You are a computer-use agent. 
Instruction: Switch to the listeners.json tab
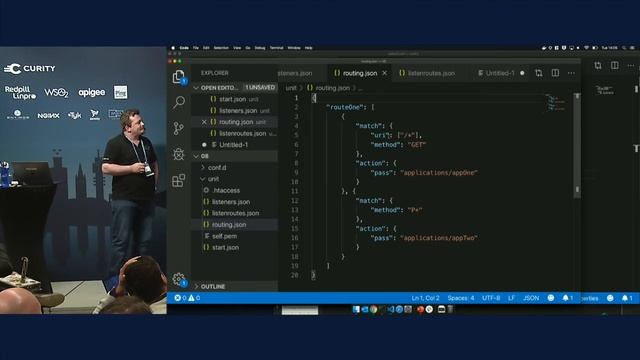(296, 73)
